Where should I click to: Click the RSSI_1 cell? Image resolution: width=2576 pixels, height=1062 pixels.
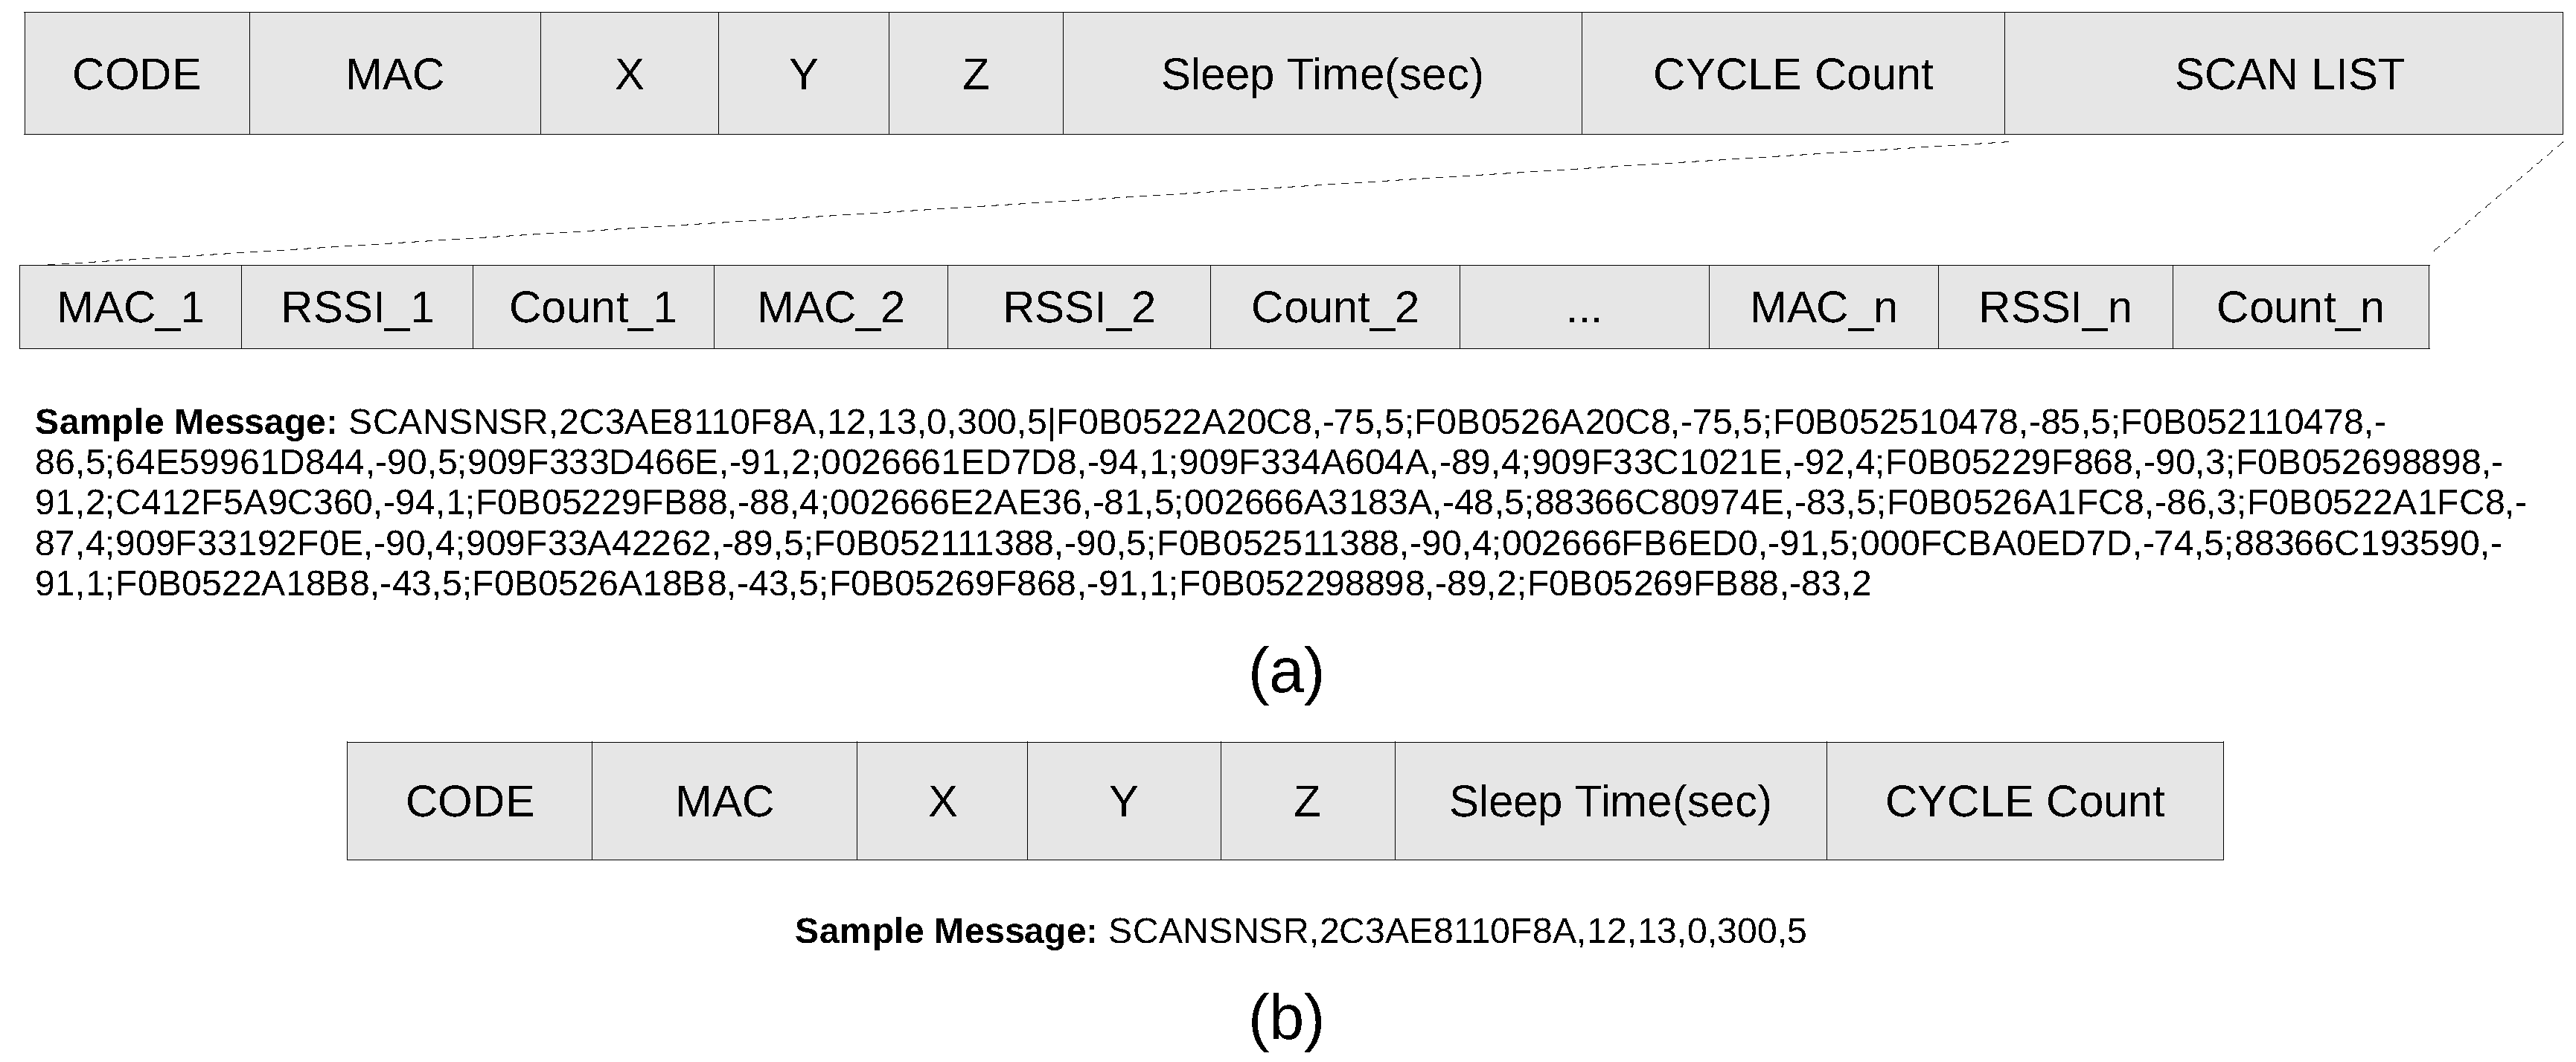357,307
